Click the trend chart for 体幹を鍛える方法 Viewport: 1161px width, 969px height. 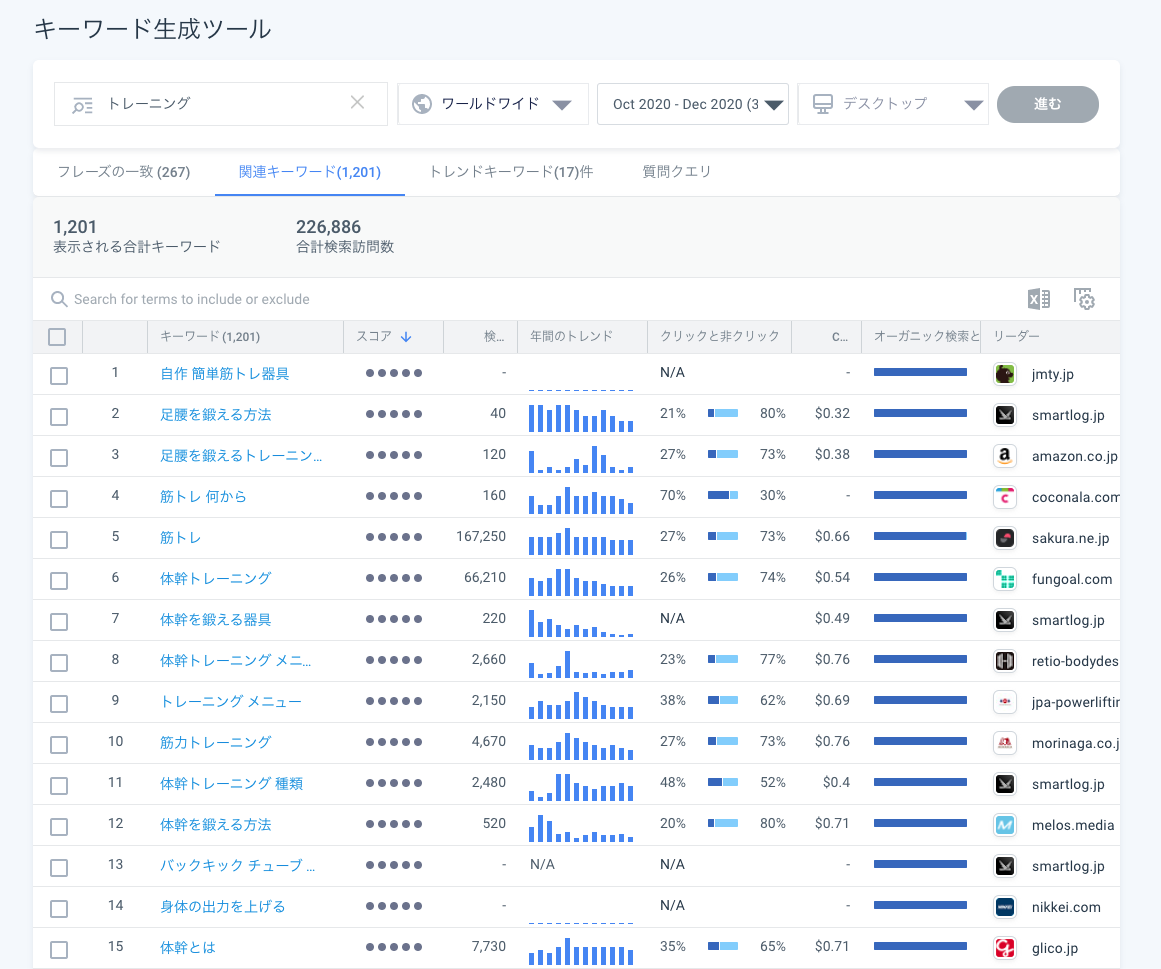click(x=581, y=828)
